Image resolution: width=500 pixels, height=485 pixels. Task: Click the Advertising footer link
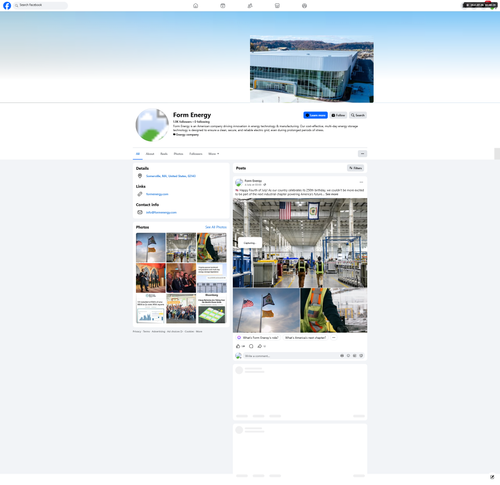click(158, 331)
